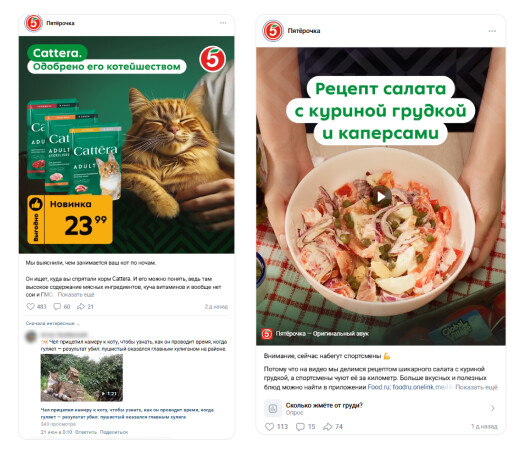This screenshot has height=454, width=525.
Task: Open comments on the Cattera post
Action: point(57,306)
